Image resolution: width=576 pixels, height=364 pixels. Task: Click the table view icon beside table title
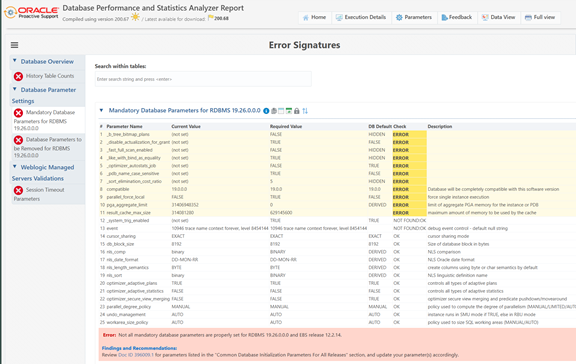tap(281, 111)
